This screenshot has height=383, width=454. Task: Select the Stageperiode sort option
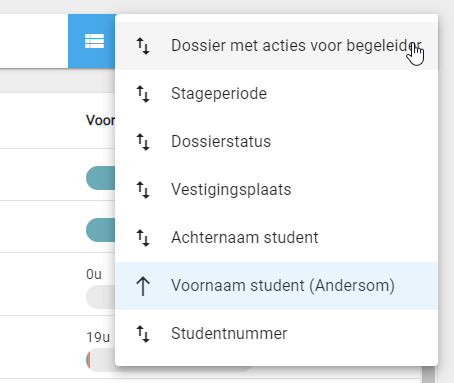(x=276, y=94)
